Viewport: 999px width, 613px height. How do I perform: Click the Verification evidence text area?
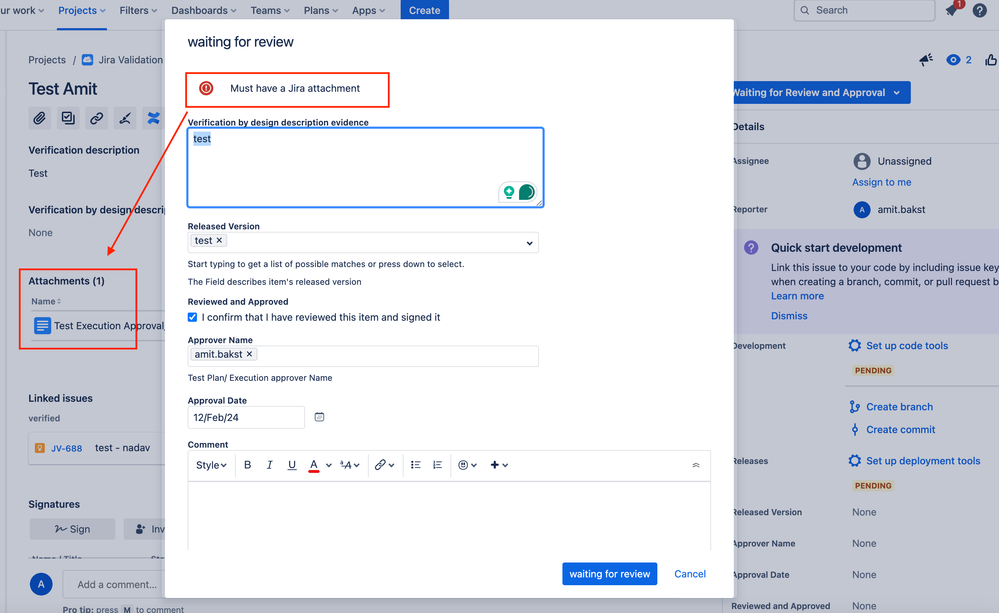point(365,168)
